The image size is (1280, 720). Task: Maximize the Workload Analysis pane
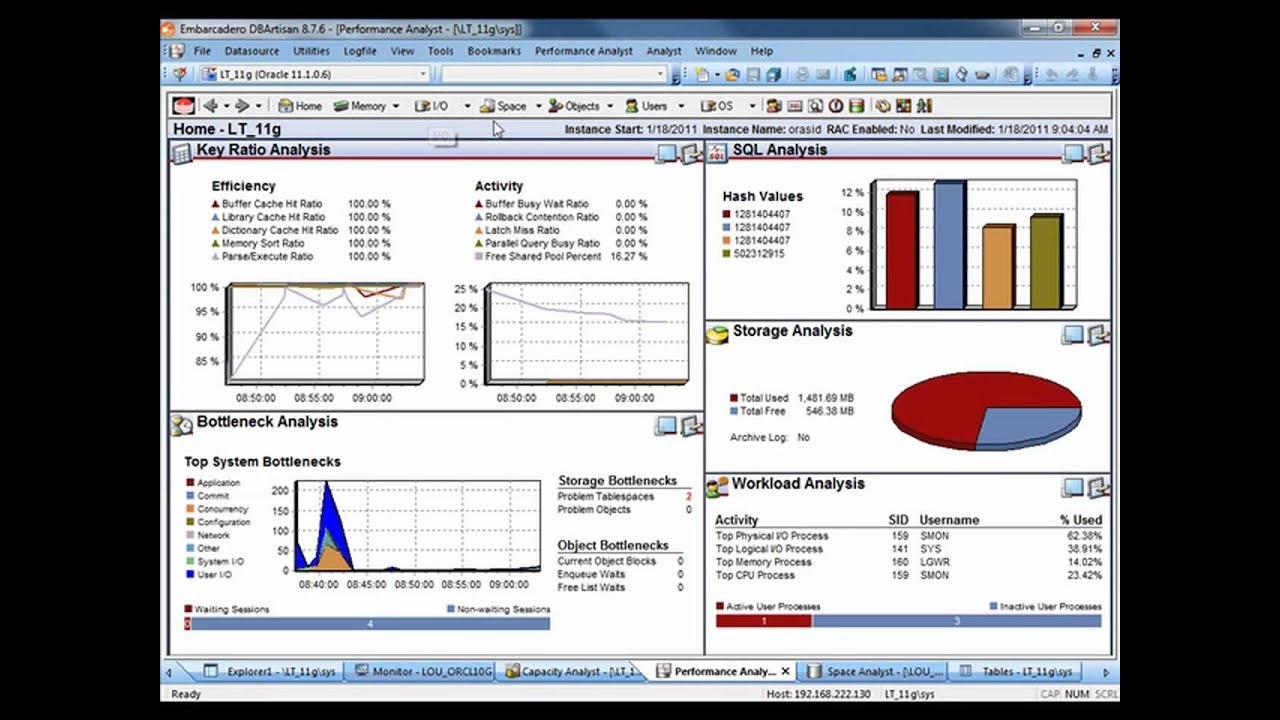1073,487
